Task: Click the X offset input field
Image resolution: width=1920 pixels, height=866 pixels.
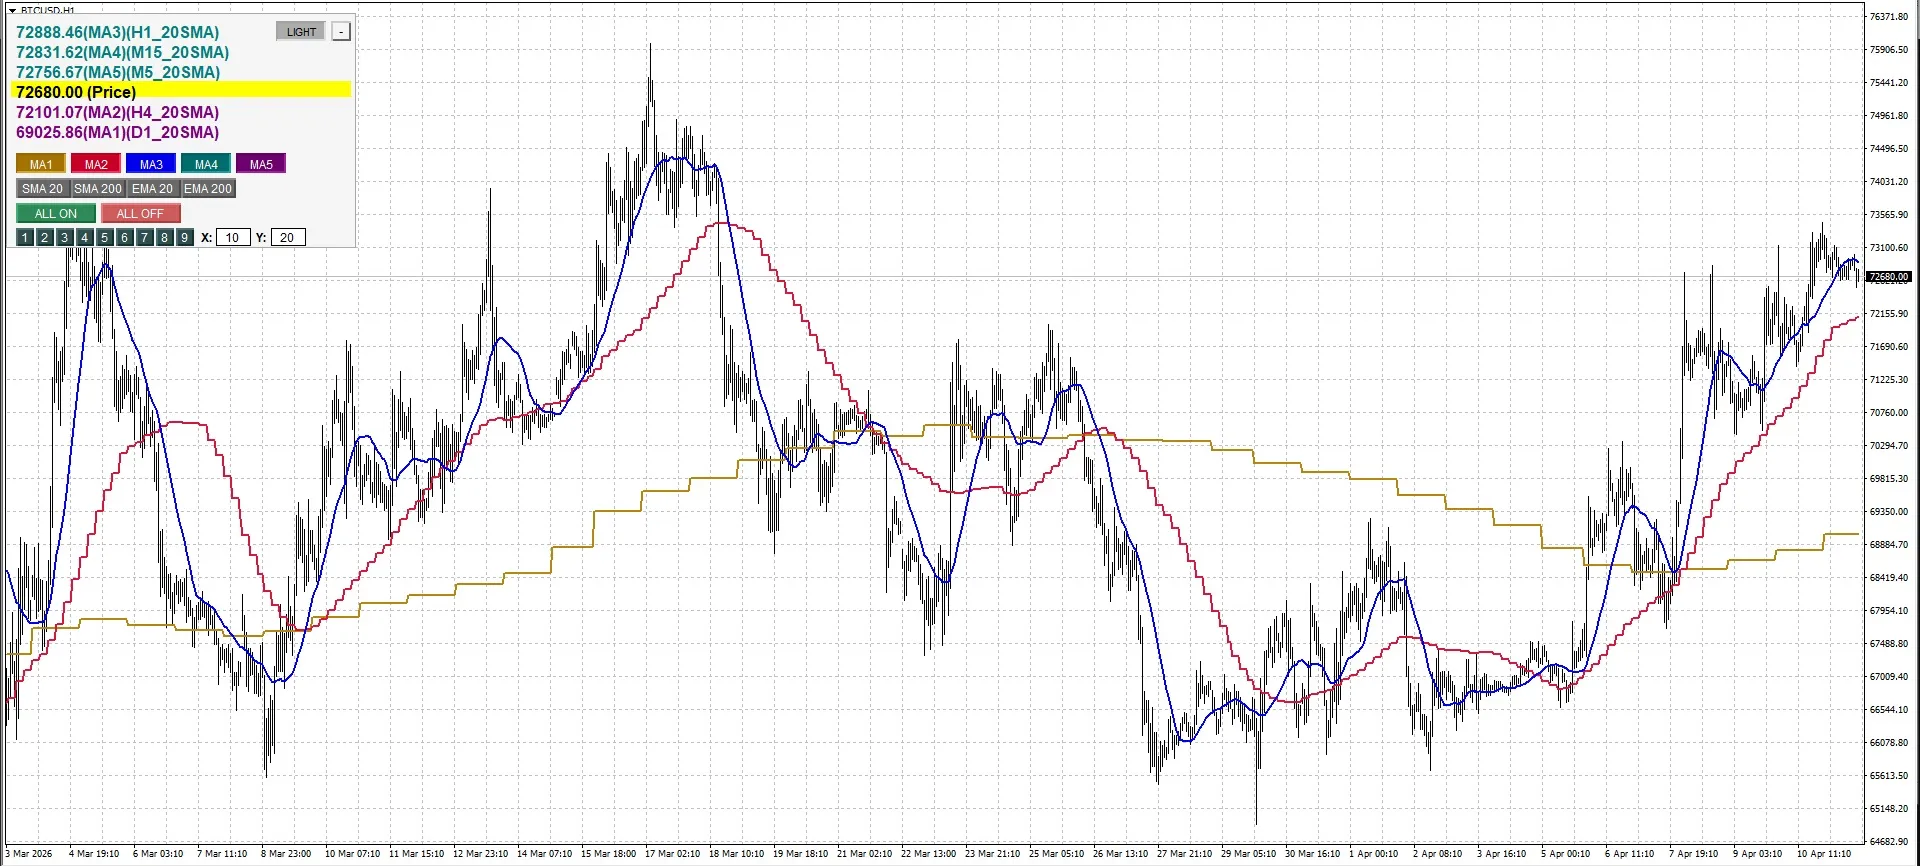Action: tap(233, 238)
